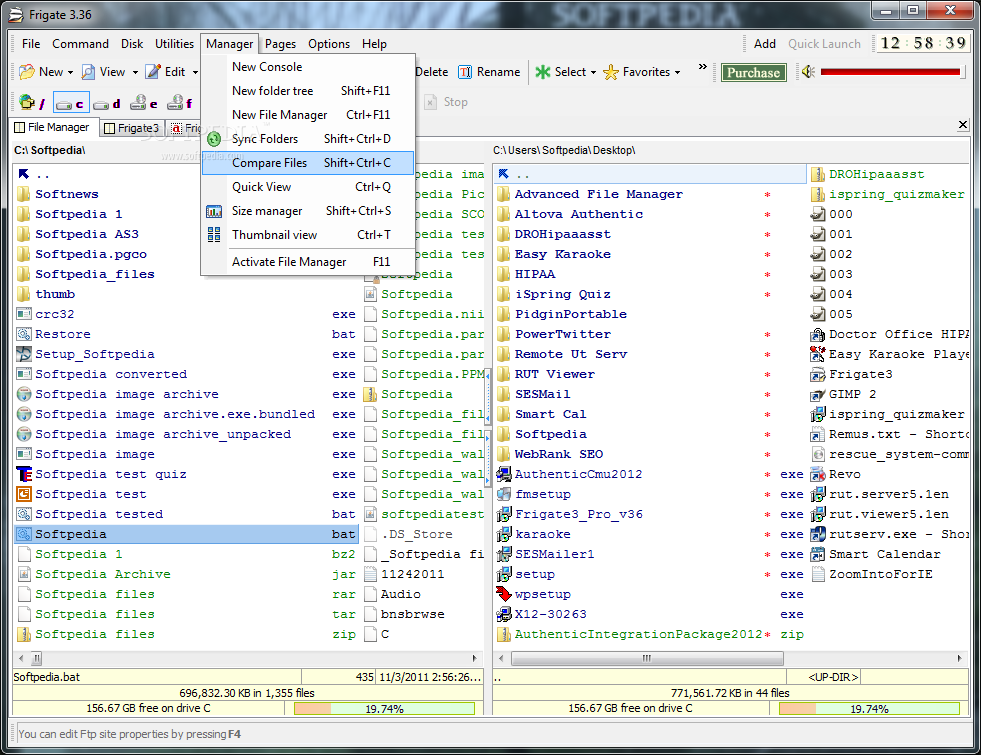Select the Softpedia Archive jar file
This screenshot has height=755, width=981.
click(103, 574)
